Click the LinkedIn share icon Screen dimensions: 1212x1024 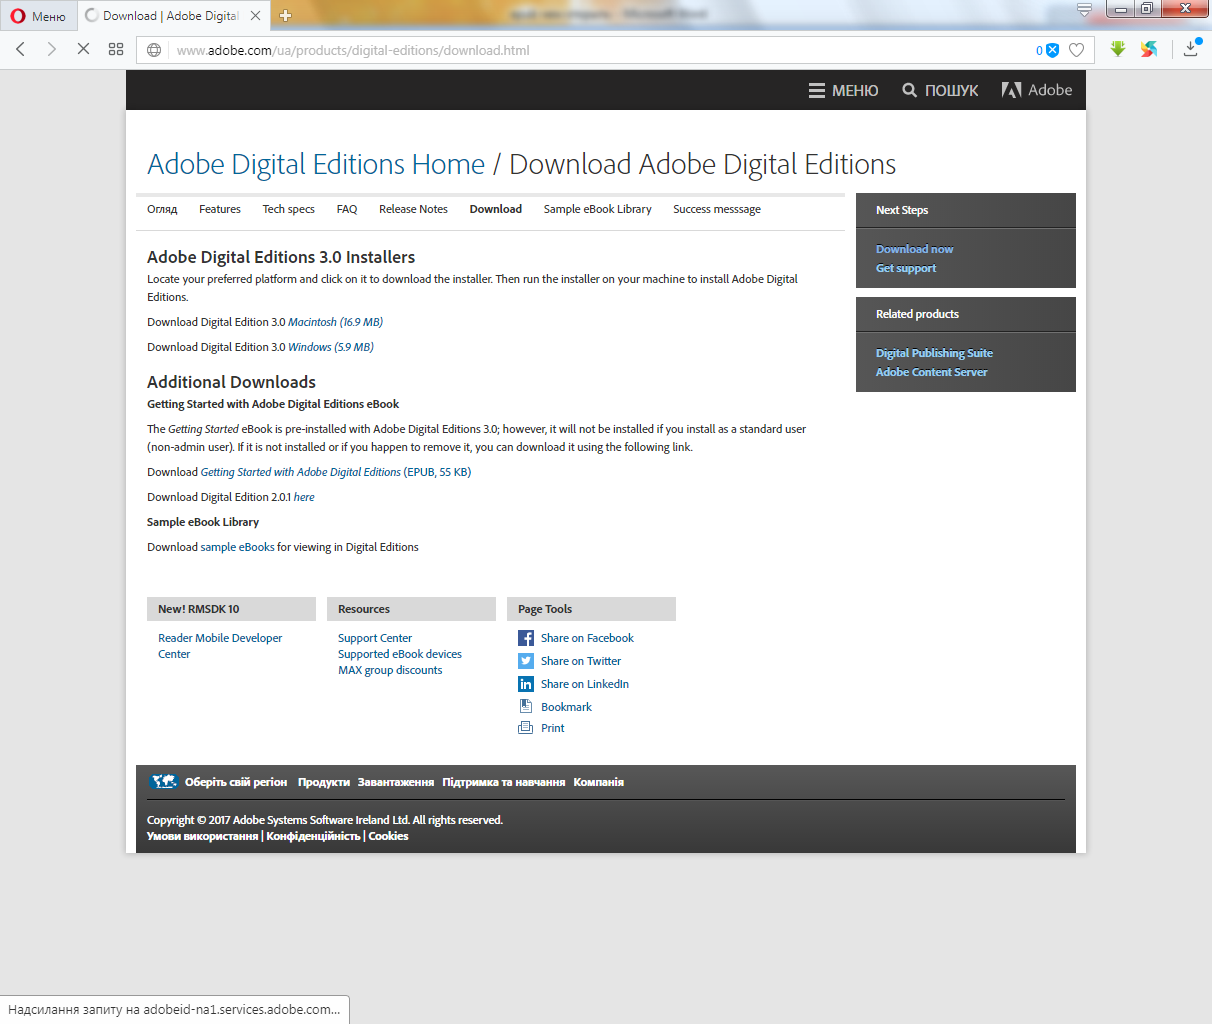coord(526,684)
